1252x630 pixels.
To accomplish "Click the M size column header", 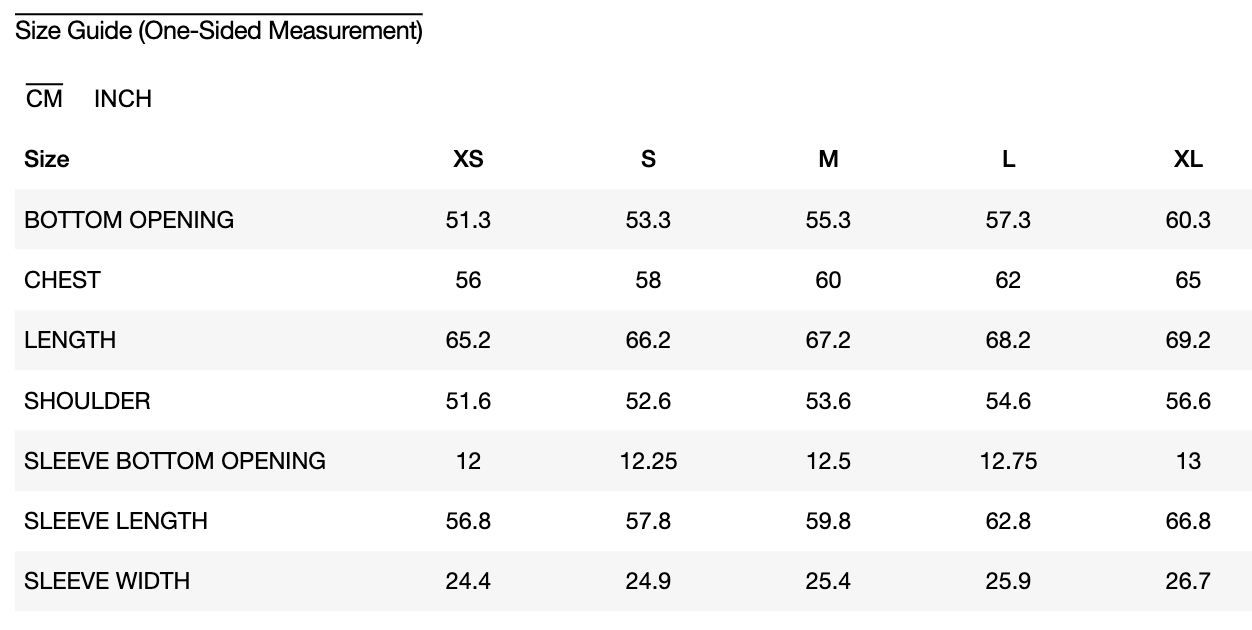I will pyautogui.click(x=828, y=159).
